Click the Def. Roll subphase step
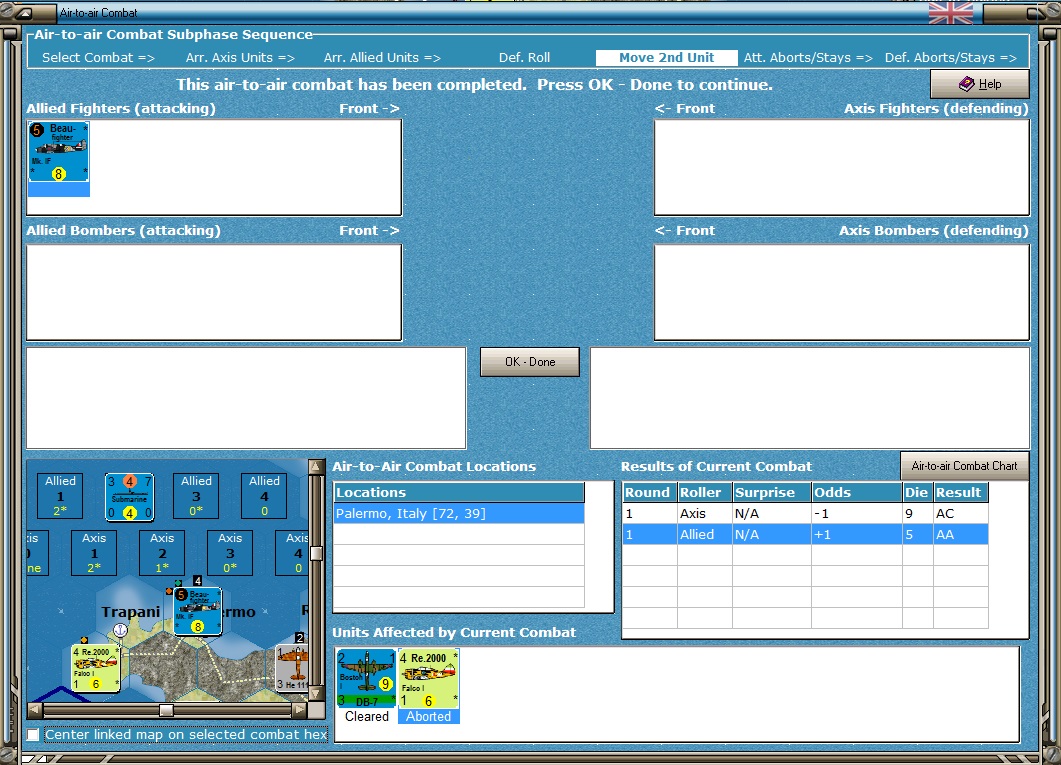Image resolution: width=1061 pixels, height=765 pixels. point(524,57)
